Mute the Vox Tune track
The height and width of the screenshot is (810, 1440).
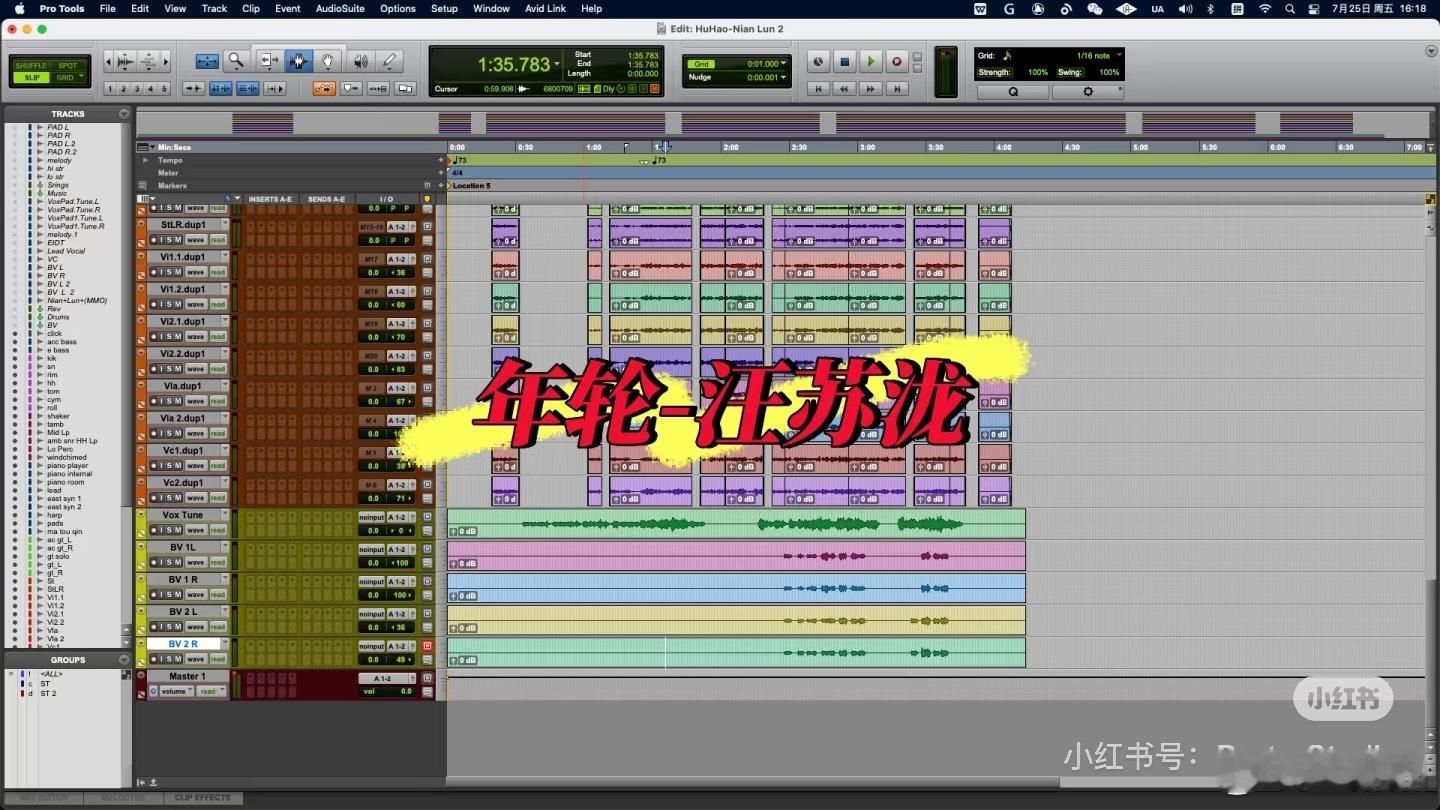pyautogui.click(x=178, y=530)
